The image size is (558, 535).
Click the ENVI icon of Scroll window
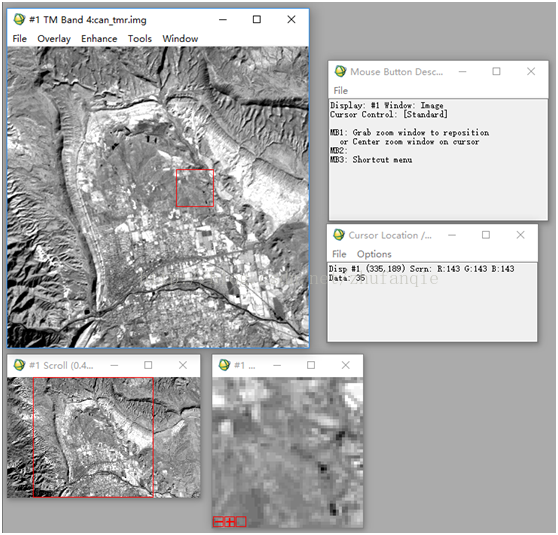19,365
